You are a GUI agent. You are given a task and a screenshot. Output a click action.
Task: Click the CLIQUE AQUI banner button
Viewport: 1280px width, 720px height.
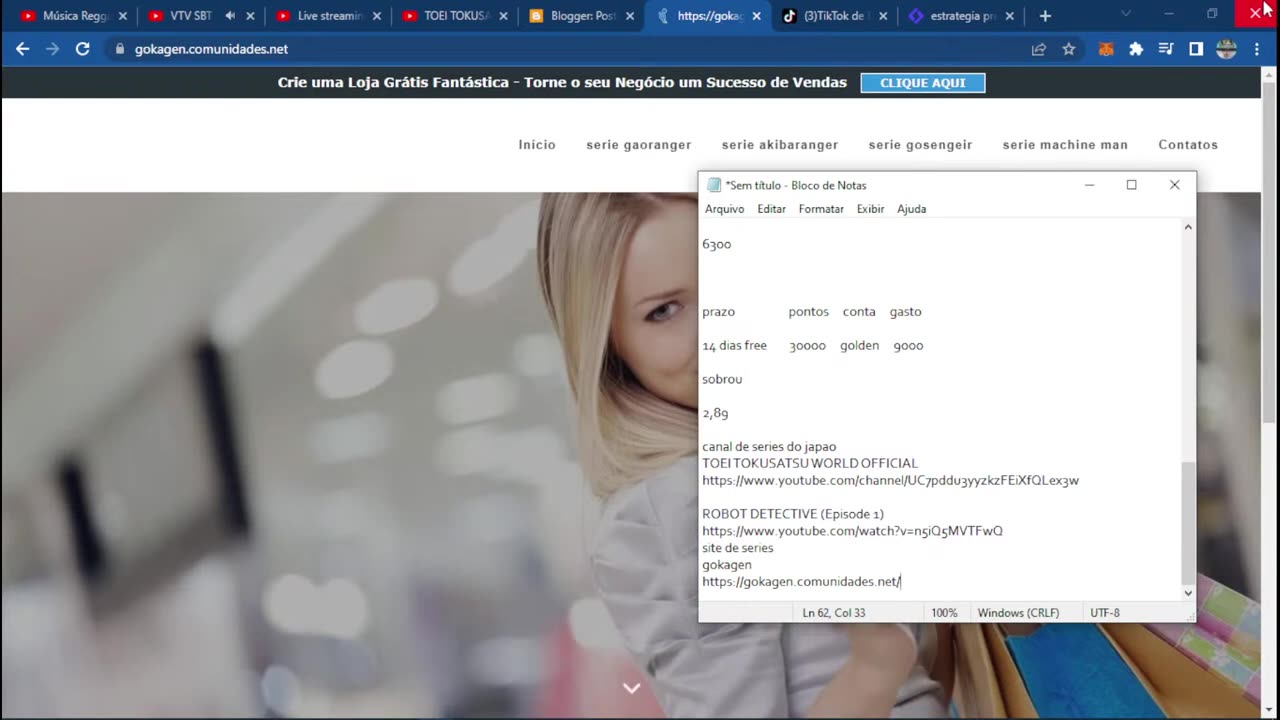[923, 83]
